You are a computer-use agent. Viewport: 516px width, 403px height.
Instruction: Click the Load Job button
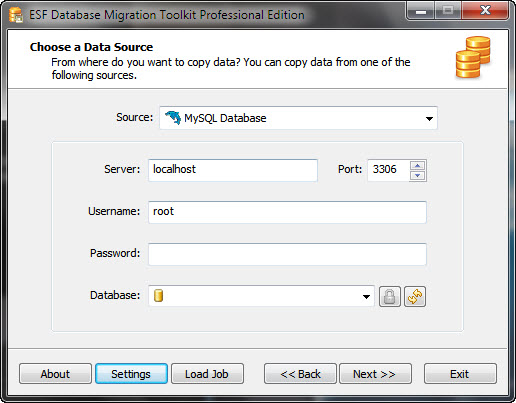tap(207, 374)
